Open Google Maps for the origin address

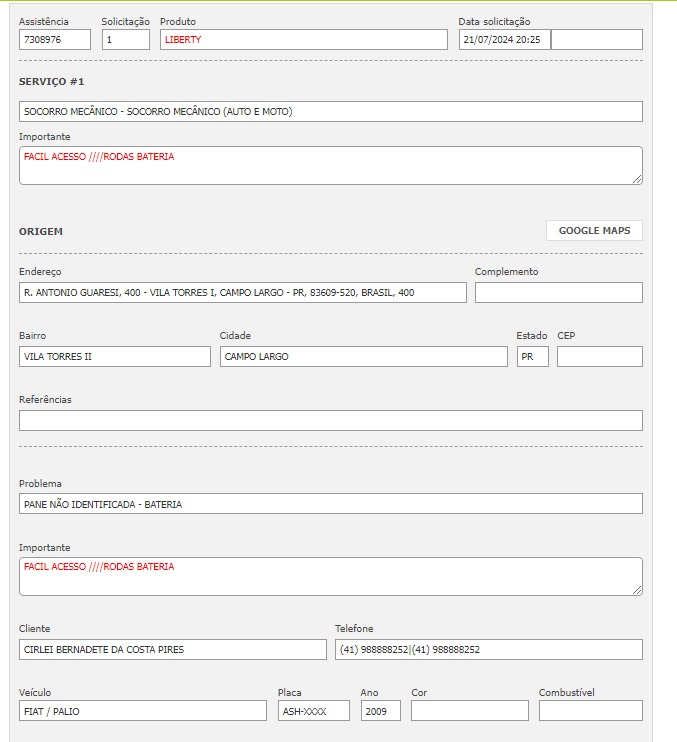click(594, 231)
